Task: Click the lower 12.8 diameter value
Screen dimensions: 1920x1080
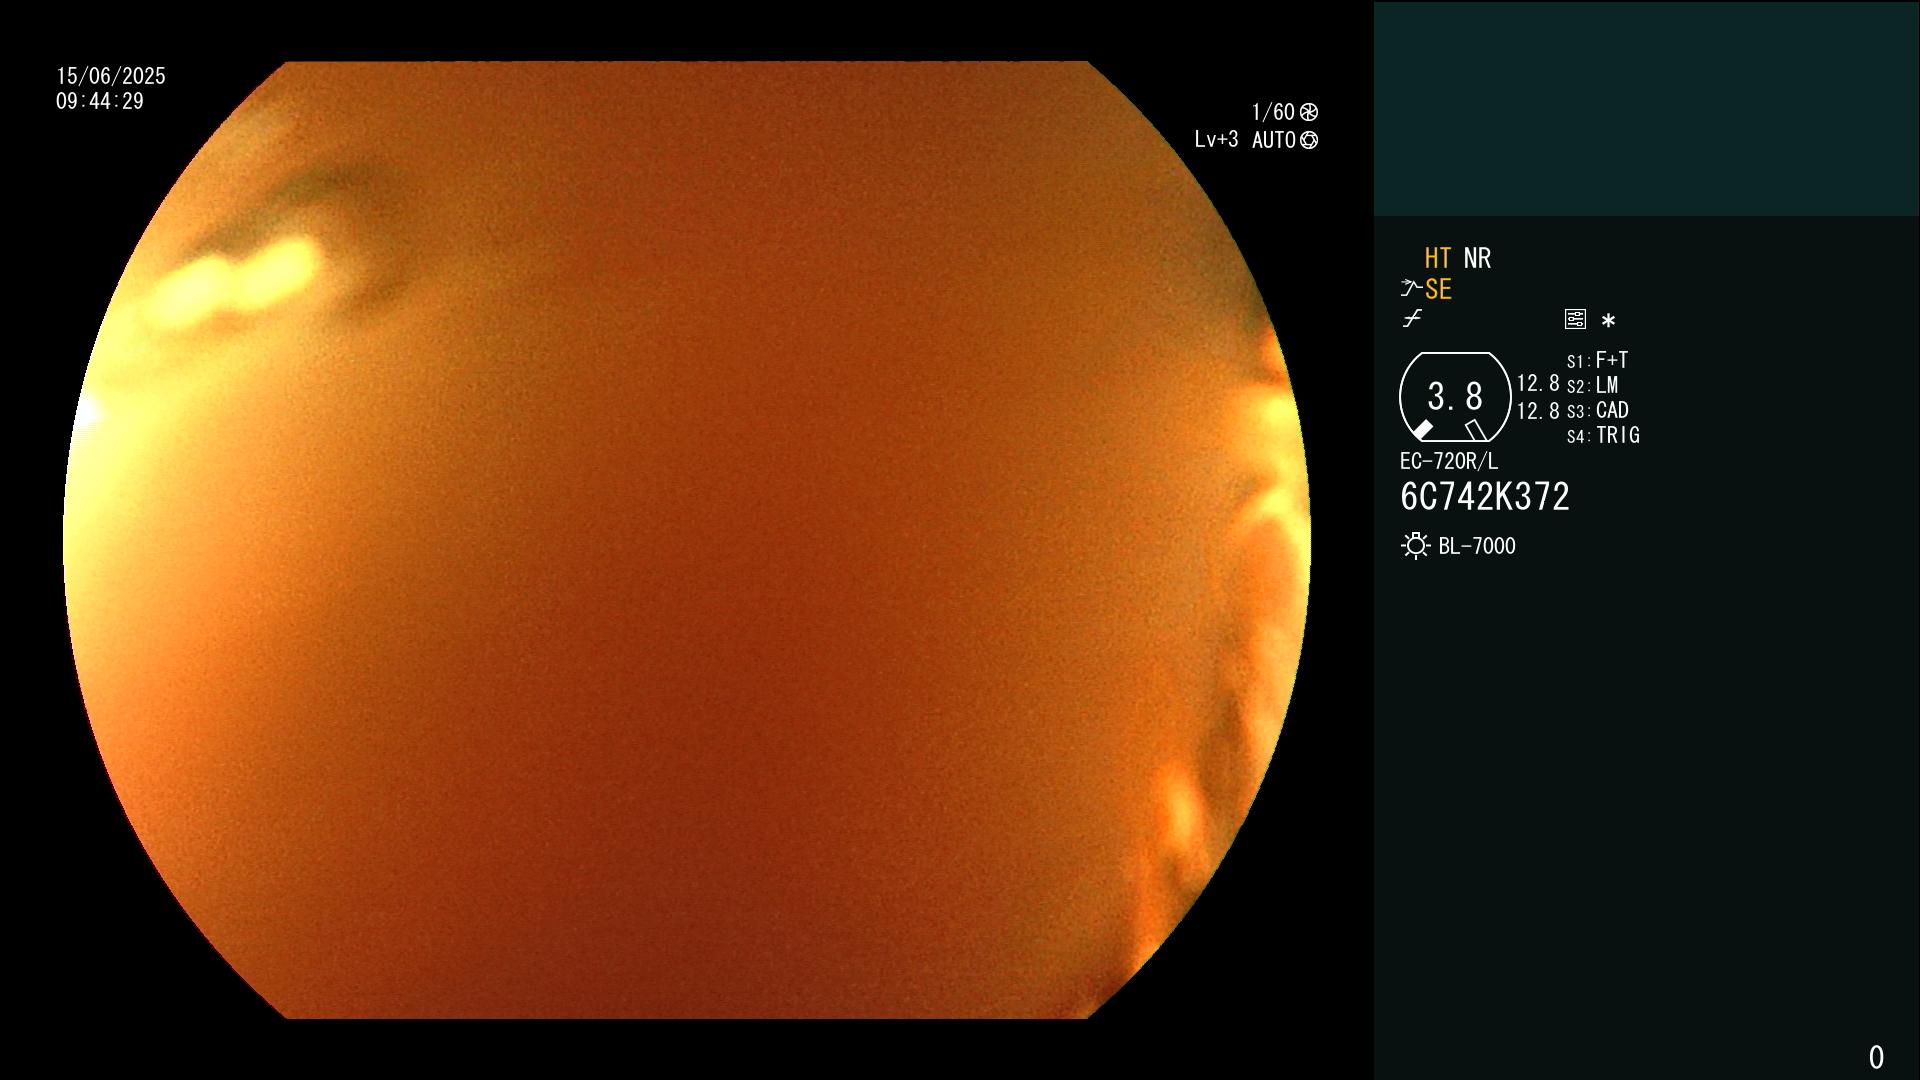Action: (x=1538, y=411)
